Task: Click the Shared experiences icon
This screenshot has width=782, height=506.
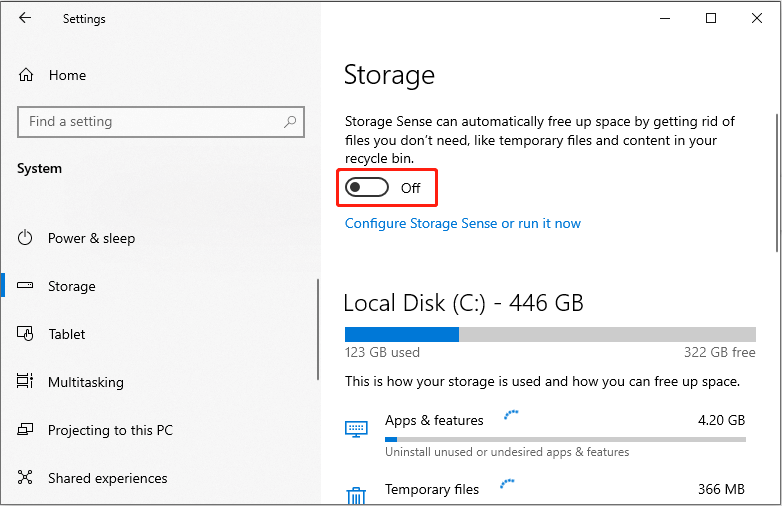Action: click(26, 478)
